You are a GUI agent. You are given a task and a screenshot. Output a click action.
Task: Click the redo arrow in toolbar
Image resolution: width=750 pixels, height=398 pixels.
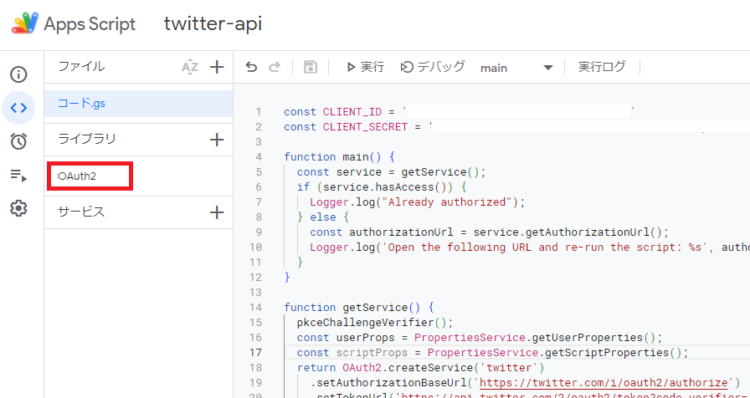coord(274,67)
